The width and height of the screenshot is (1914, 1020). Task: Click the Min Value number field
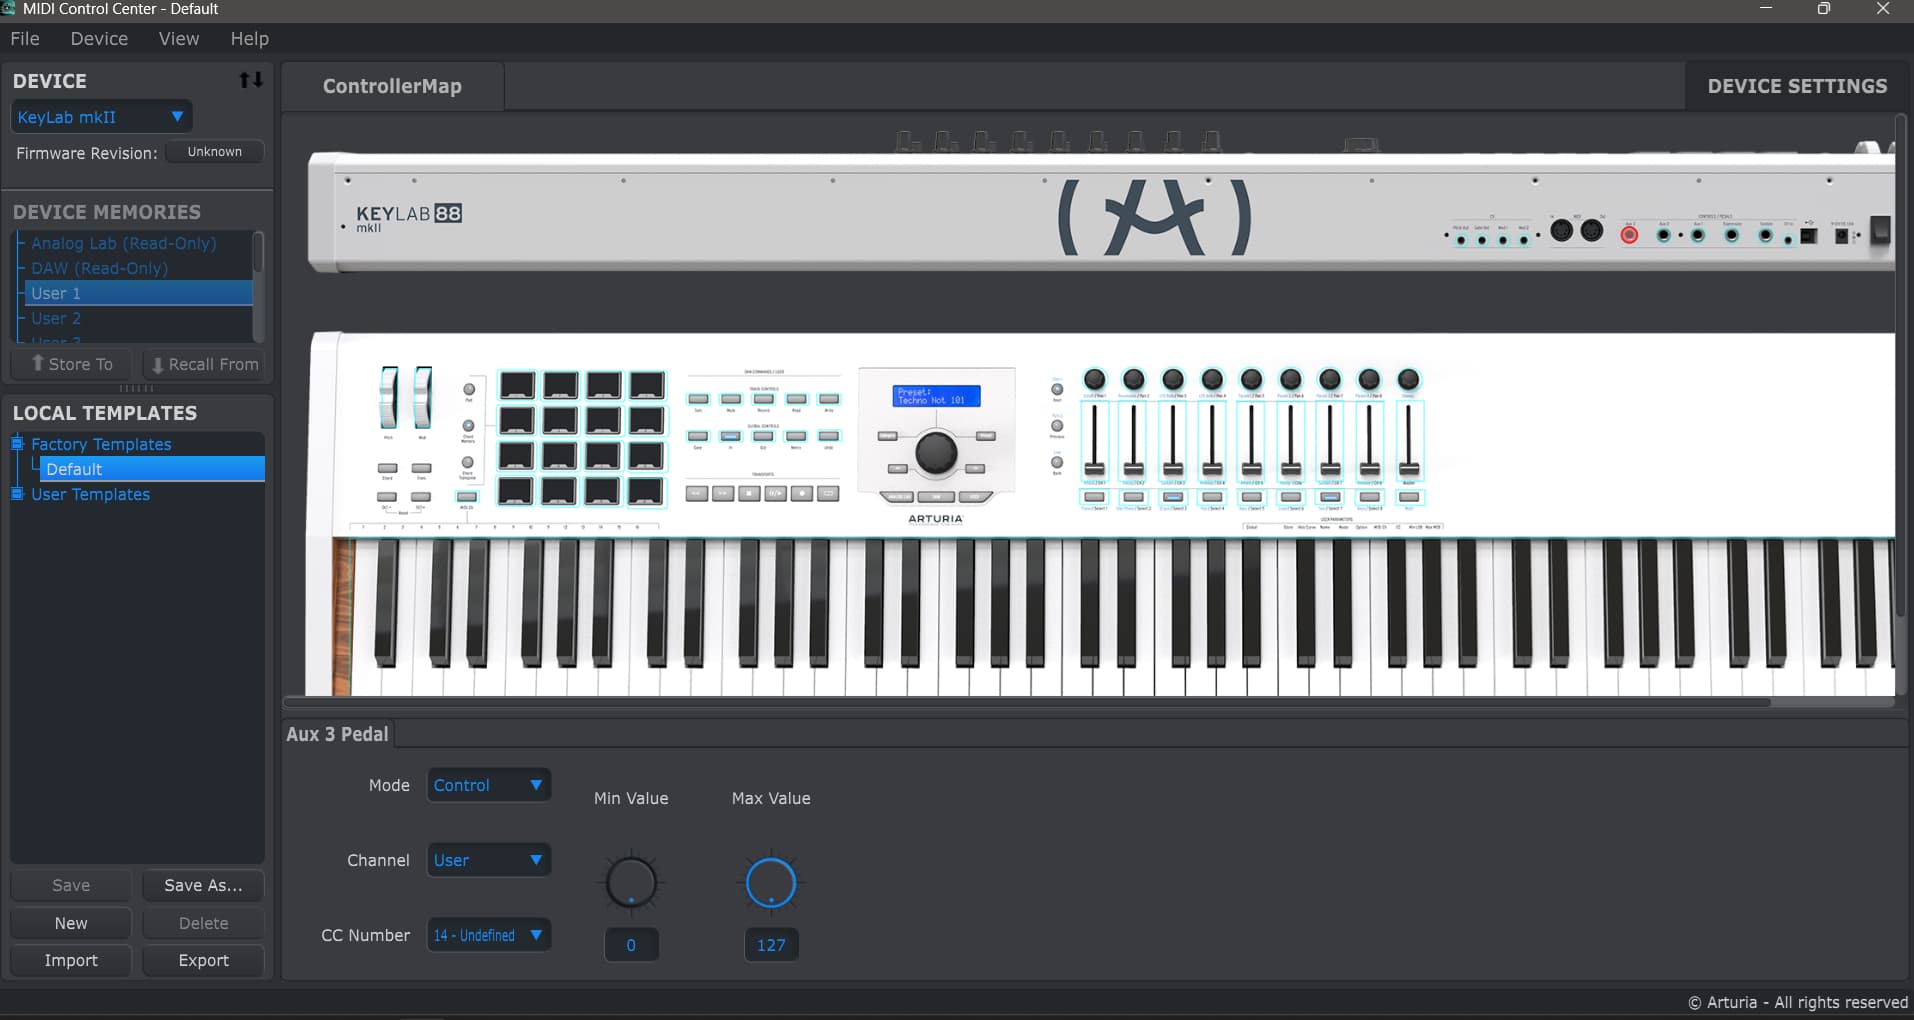(631, 945)
